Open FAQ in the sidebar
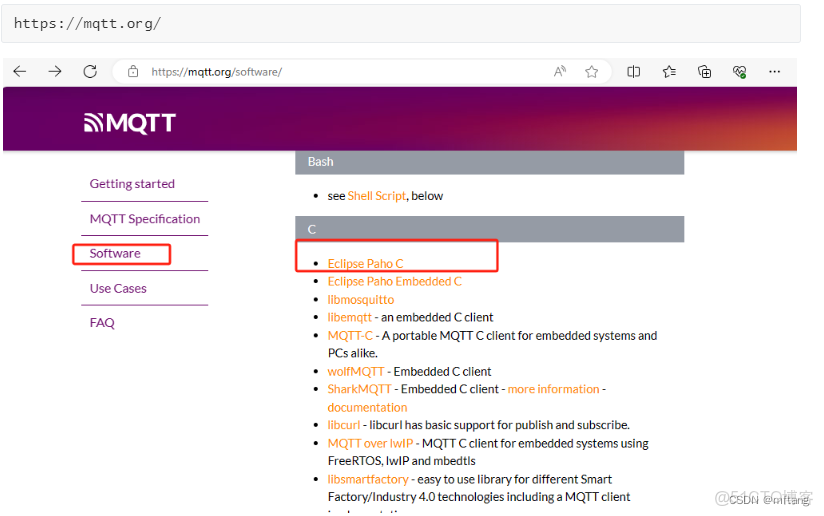824x516 pixels. coord(102,323)
